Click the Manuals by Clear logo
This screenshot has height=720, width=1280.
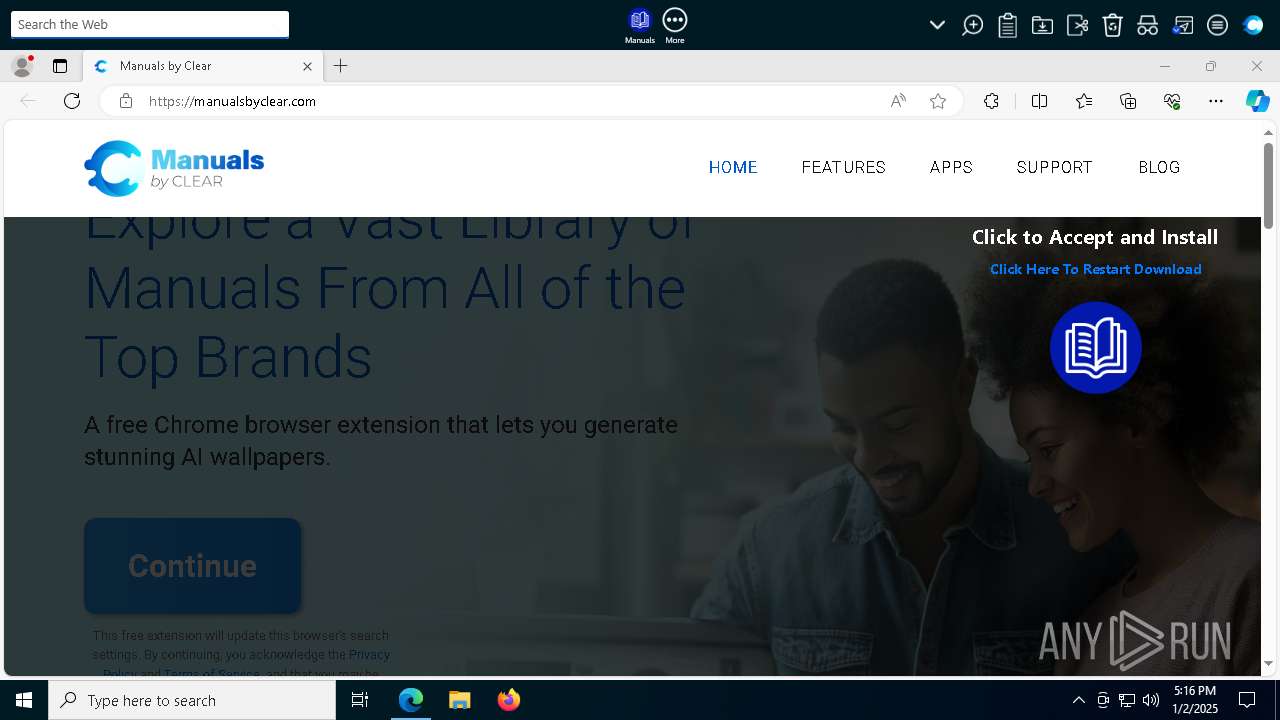click(174, 168)
